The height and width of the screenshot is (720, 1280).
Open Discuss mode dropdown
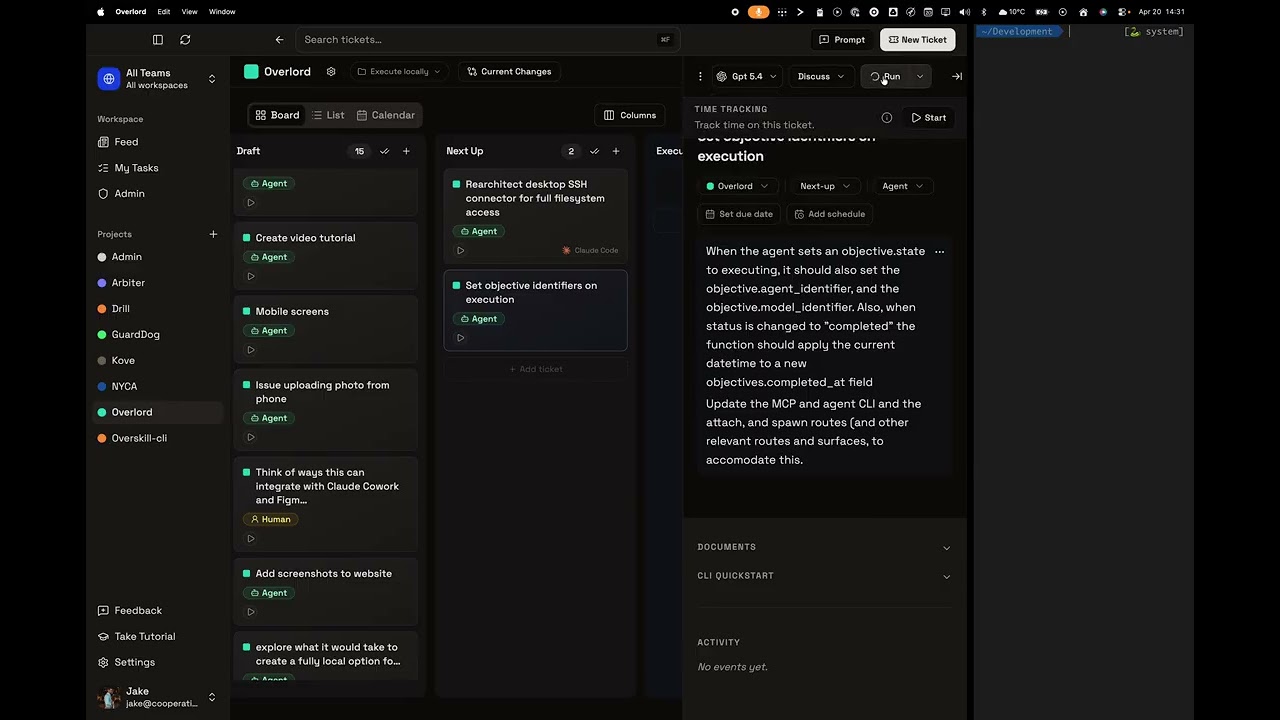(x=821, y=76)
